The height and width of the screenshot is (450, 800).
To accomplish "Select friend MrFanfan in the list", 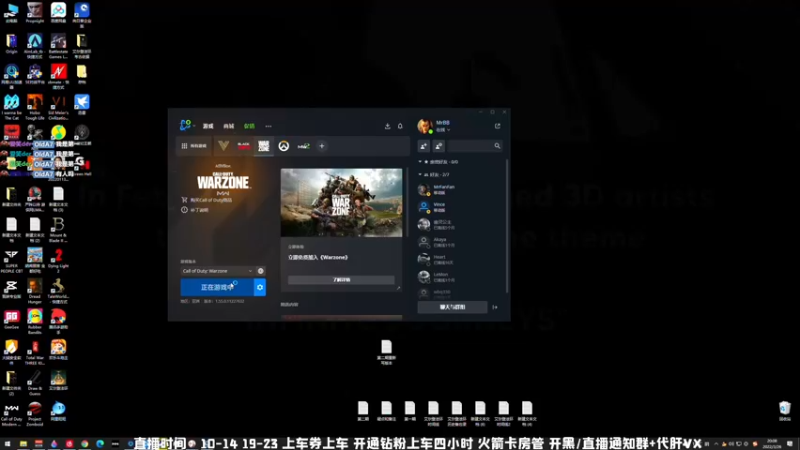I will pyautogui.click(x=461, y=190).
